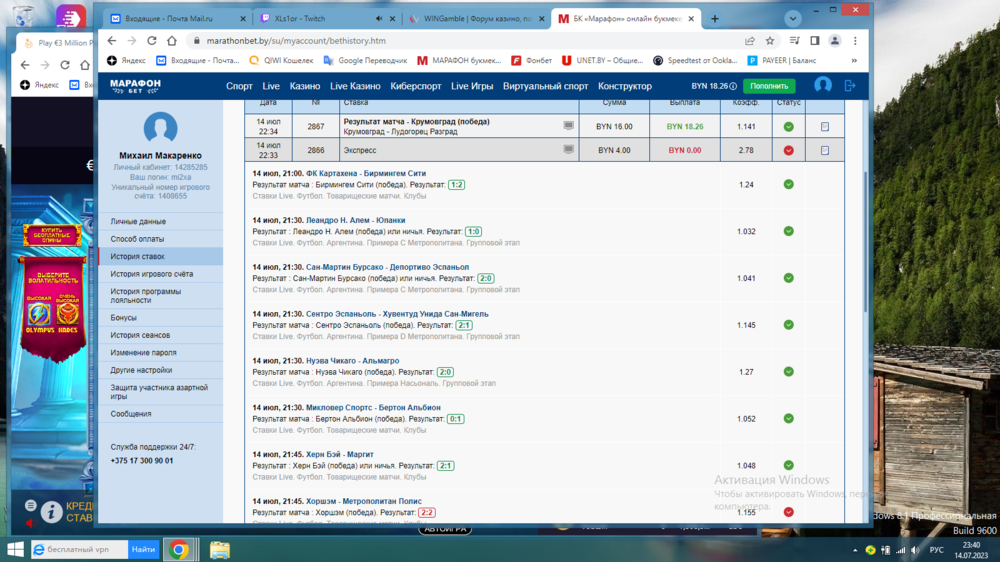The height and width of the screenshot is (562, 1000).
Task: Click the monitor icon in Экспресс row
Action: pyautogui.click(x=568, y=150)
